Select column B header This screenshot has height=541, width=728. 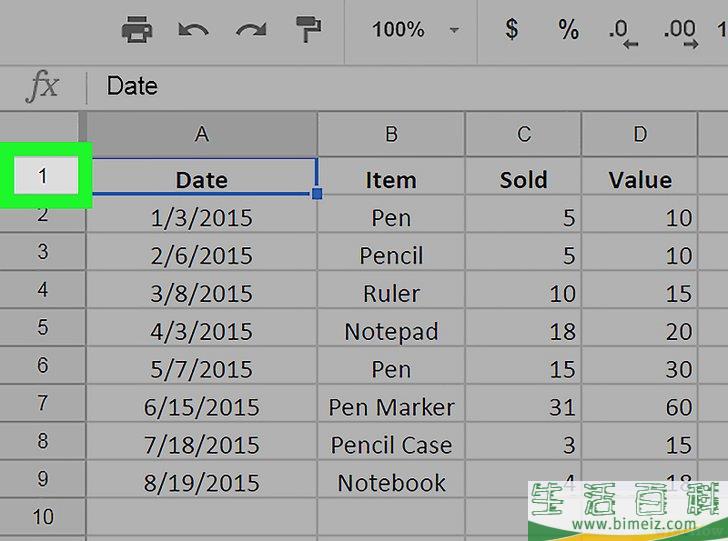coord(391,134)
